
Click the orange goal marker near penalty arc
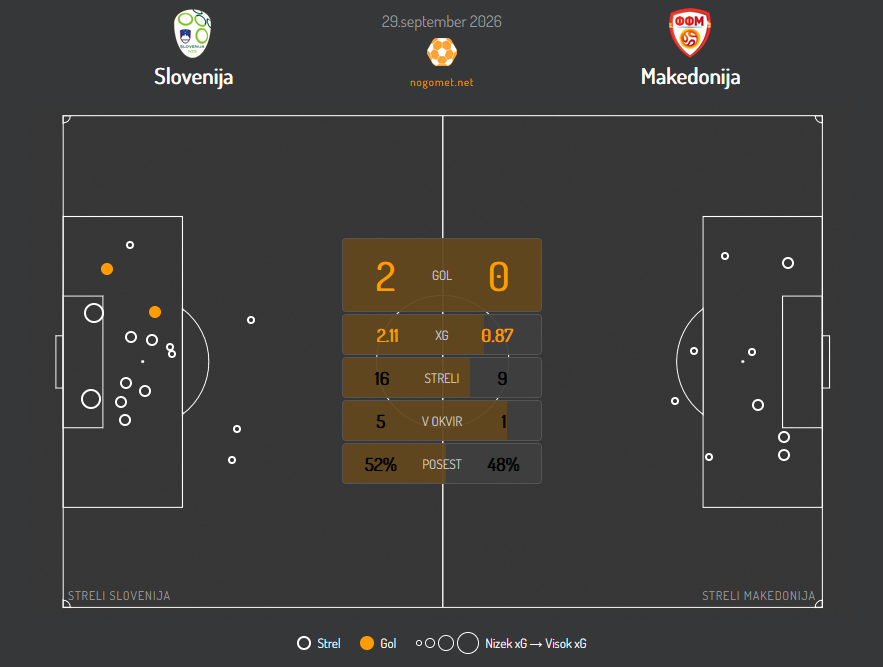tap(155, 312)
